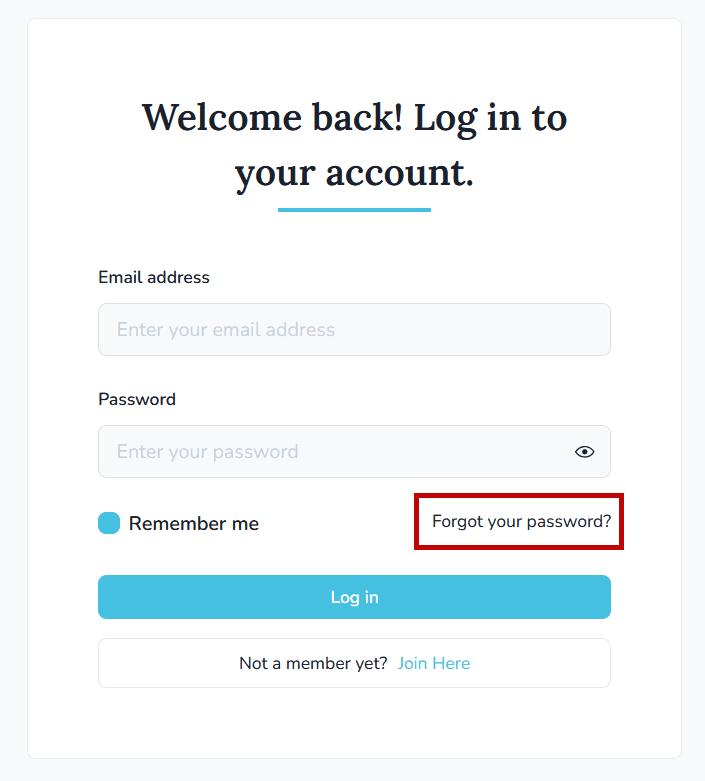Screen dimensions: 705x781
Task: Click into the password input field
Action: click(x=330, y=452)
